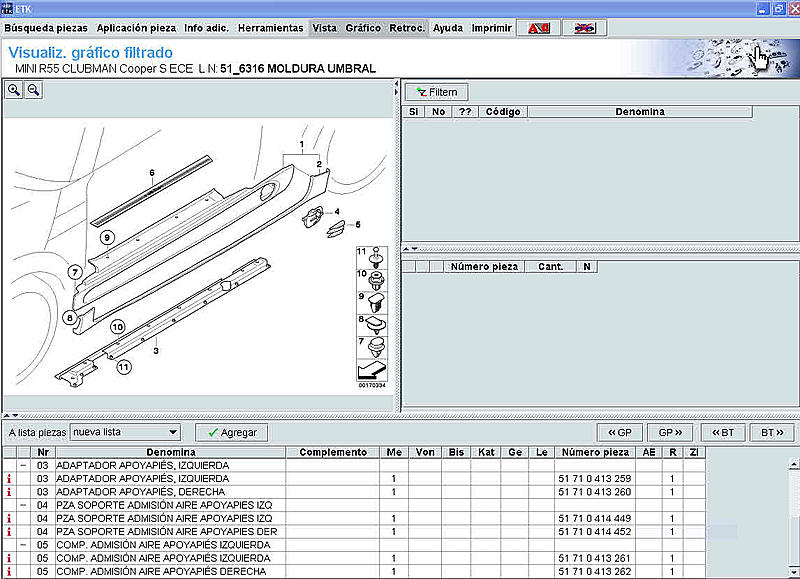Image resolution: width=800 pixels, height=579 pixels.
Task: Go to next group with GP » button
Action: pos(670,433)
